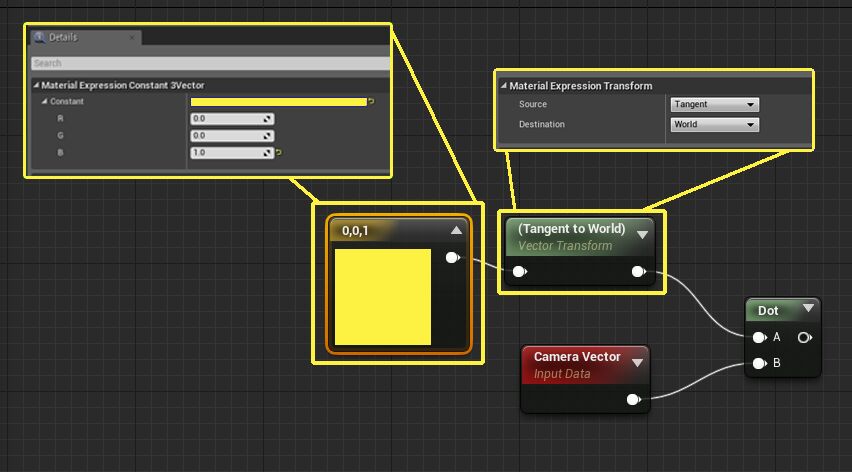Click the Dot node B input pin
852x472 pixels.
pos(759,363)
